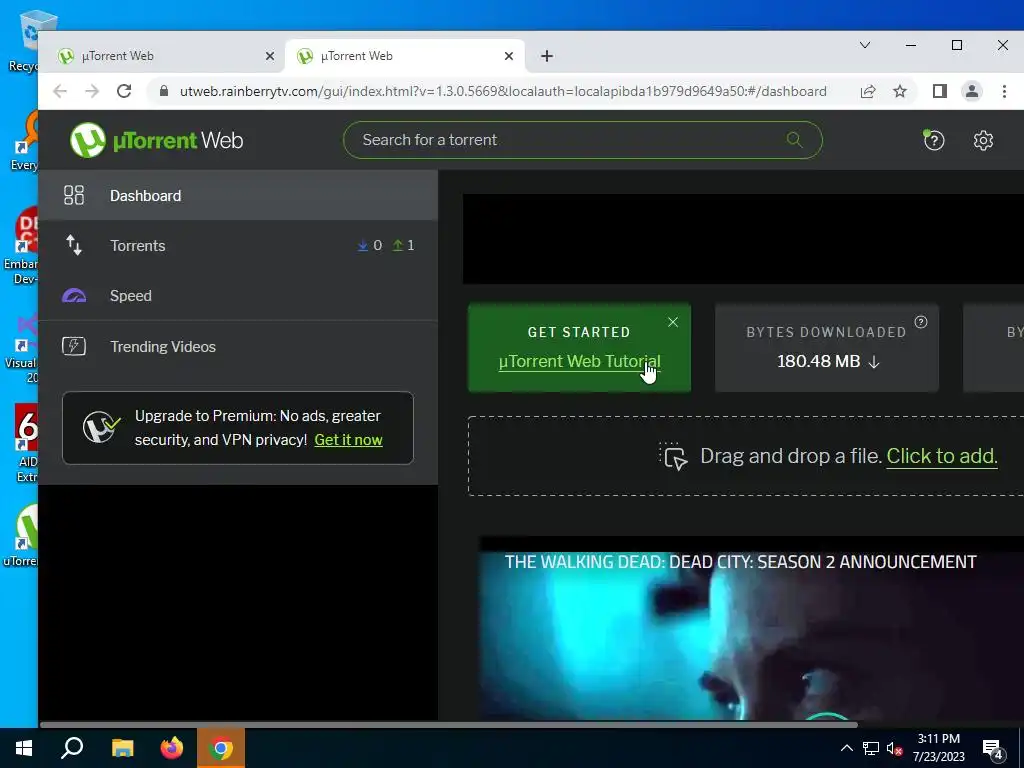Toggle Chrome side panel icon
The height and width of the screenshot is (768, 1024).
click(939, 91)
